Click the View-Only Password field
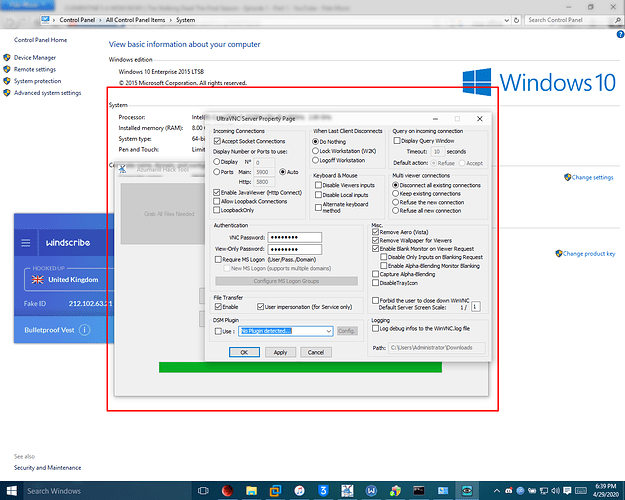Screen dimensions: 625x500 point(295,250)
